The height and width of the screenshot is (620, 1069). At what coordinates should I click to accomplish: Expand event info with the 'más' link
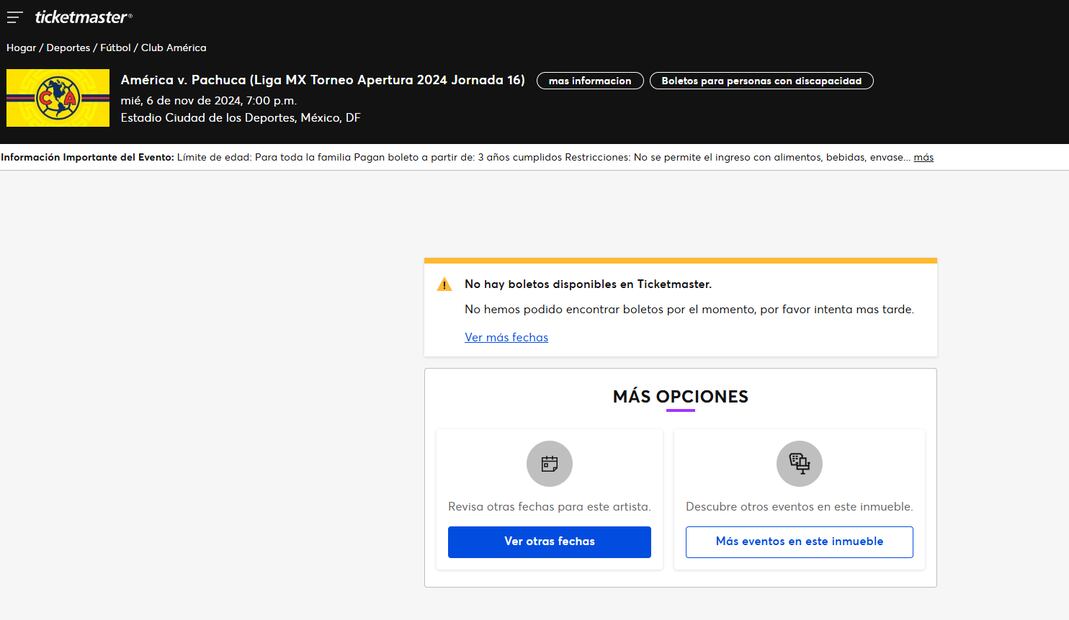click(923, 157)
